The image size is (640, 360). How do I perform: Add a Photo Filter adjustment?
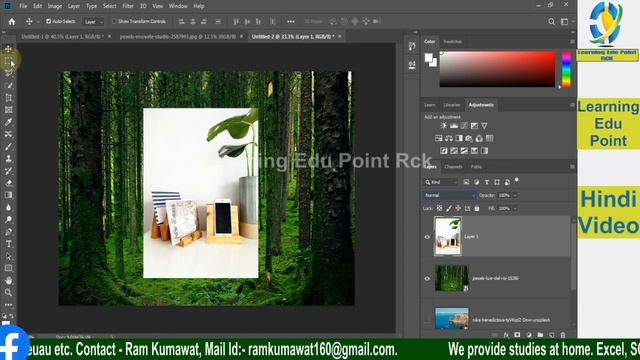click(x=469, y=138)
